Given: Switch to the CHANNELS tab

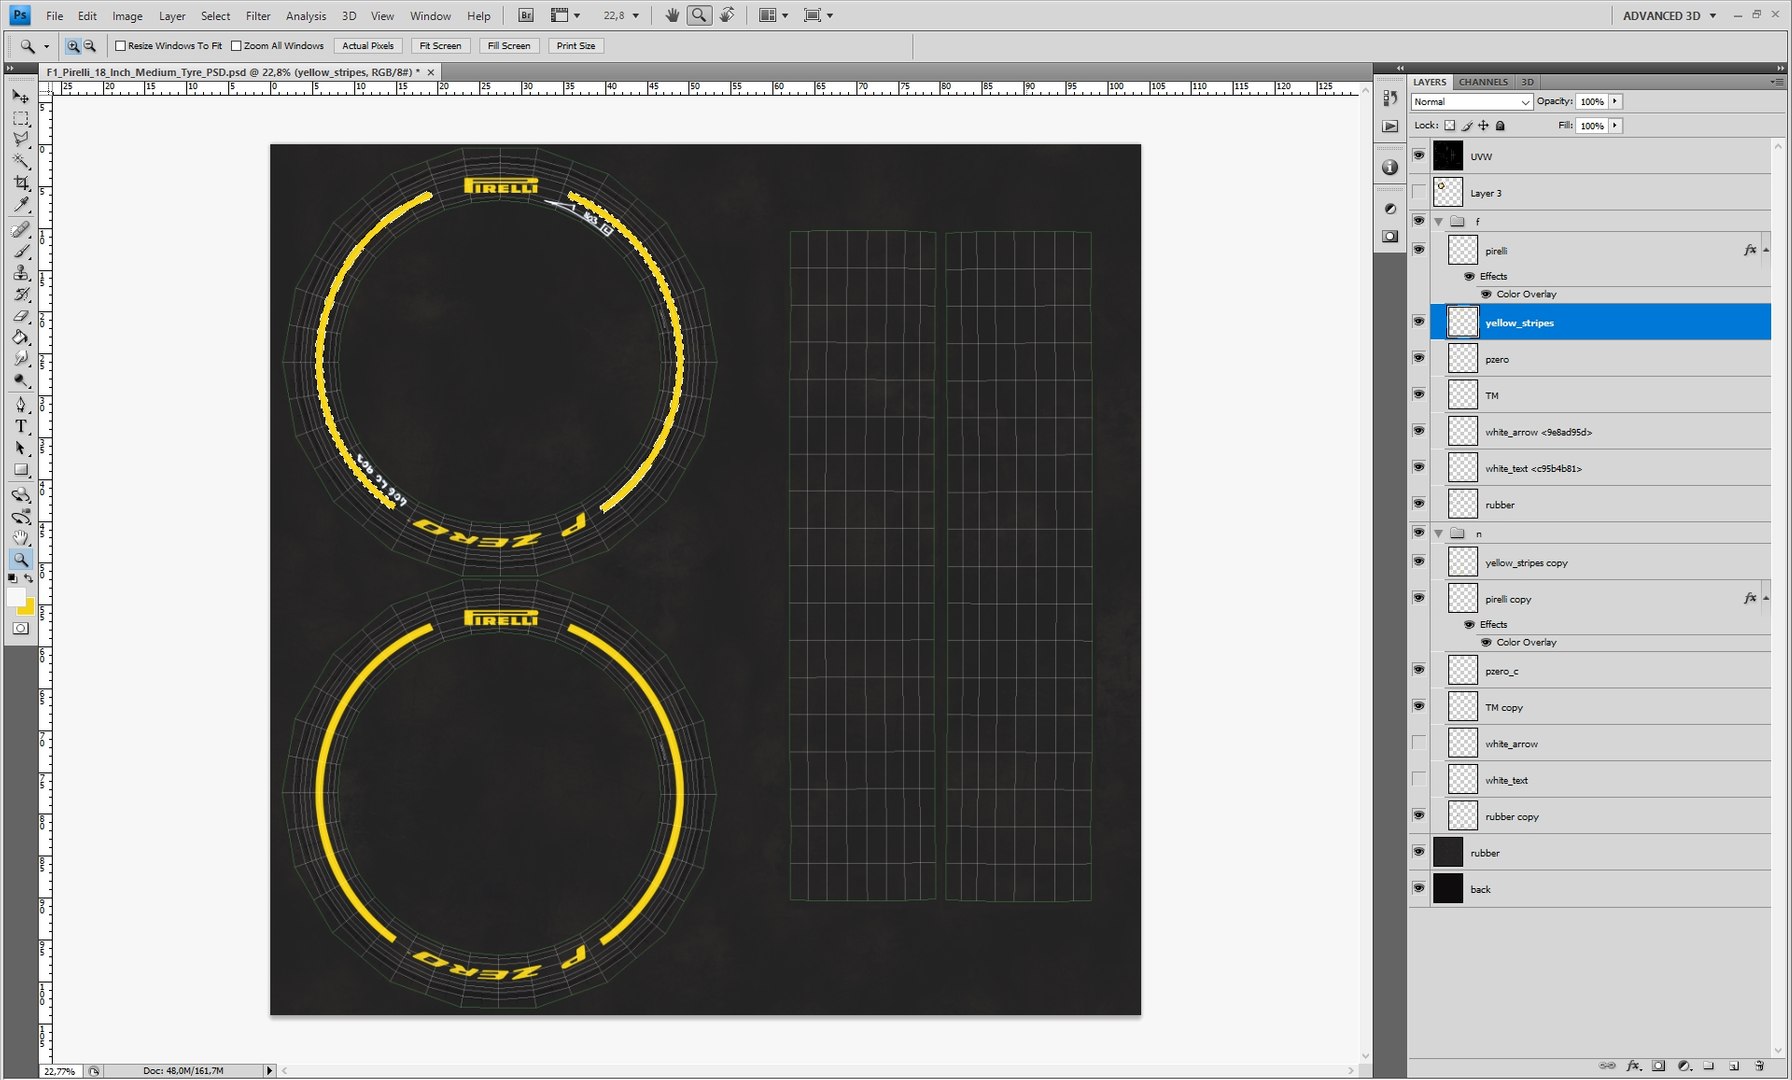Looking at the screenshot, I should click(1482, 82).
